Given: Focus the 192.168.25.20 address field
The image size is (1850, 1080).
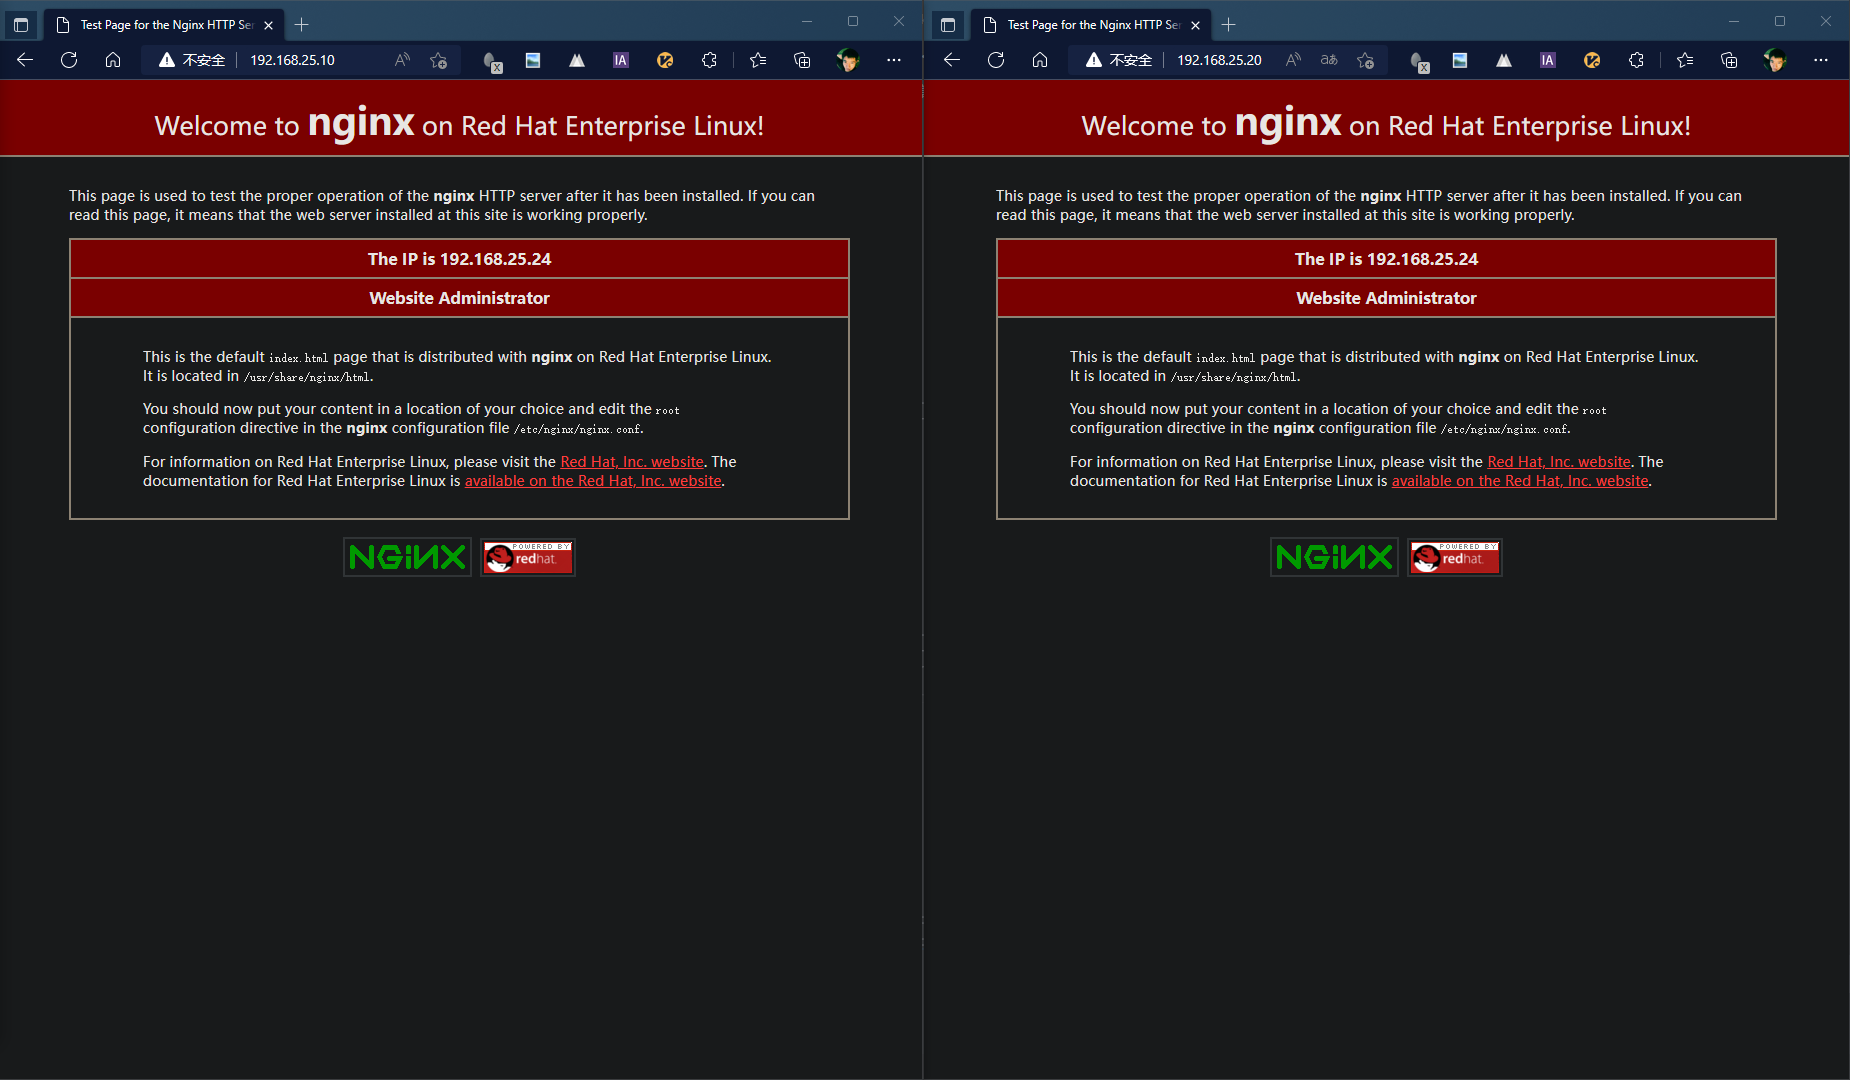Looking at the screenshot, I should coord(1219,60).
